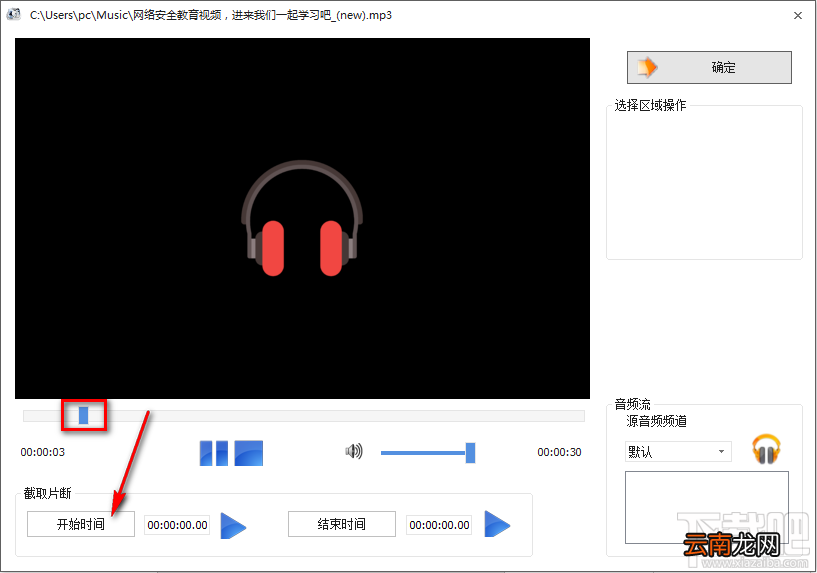
Task: Click the orange headphones audio icon
Action: coord(766,450)
